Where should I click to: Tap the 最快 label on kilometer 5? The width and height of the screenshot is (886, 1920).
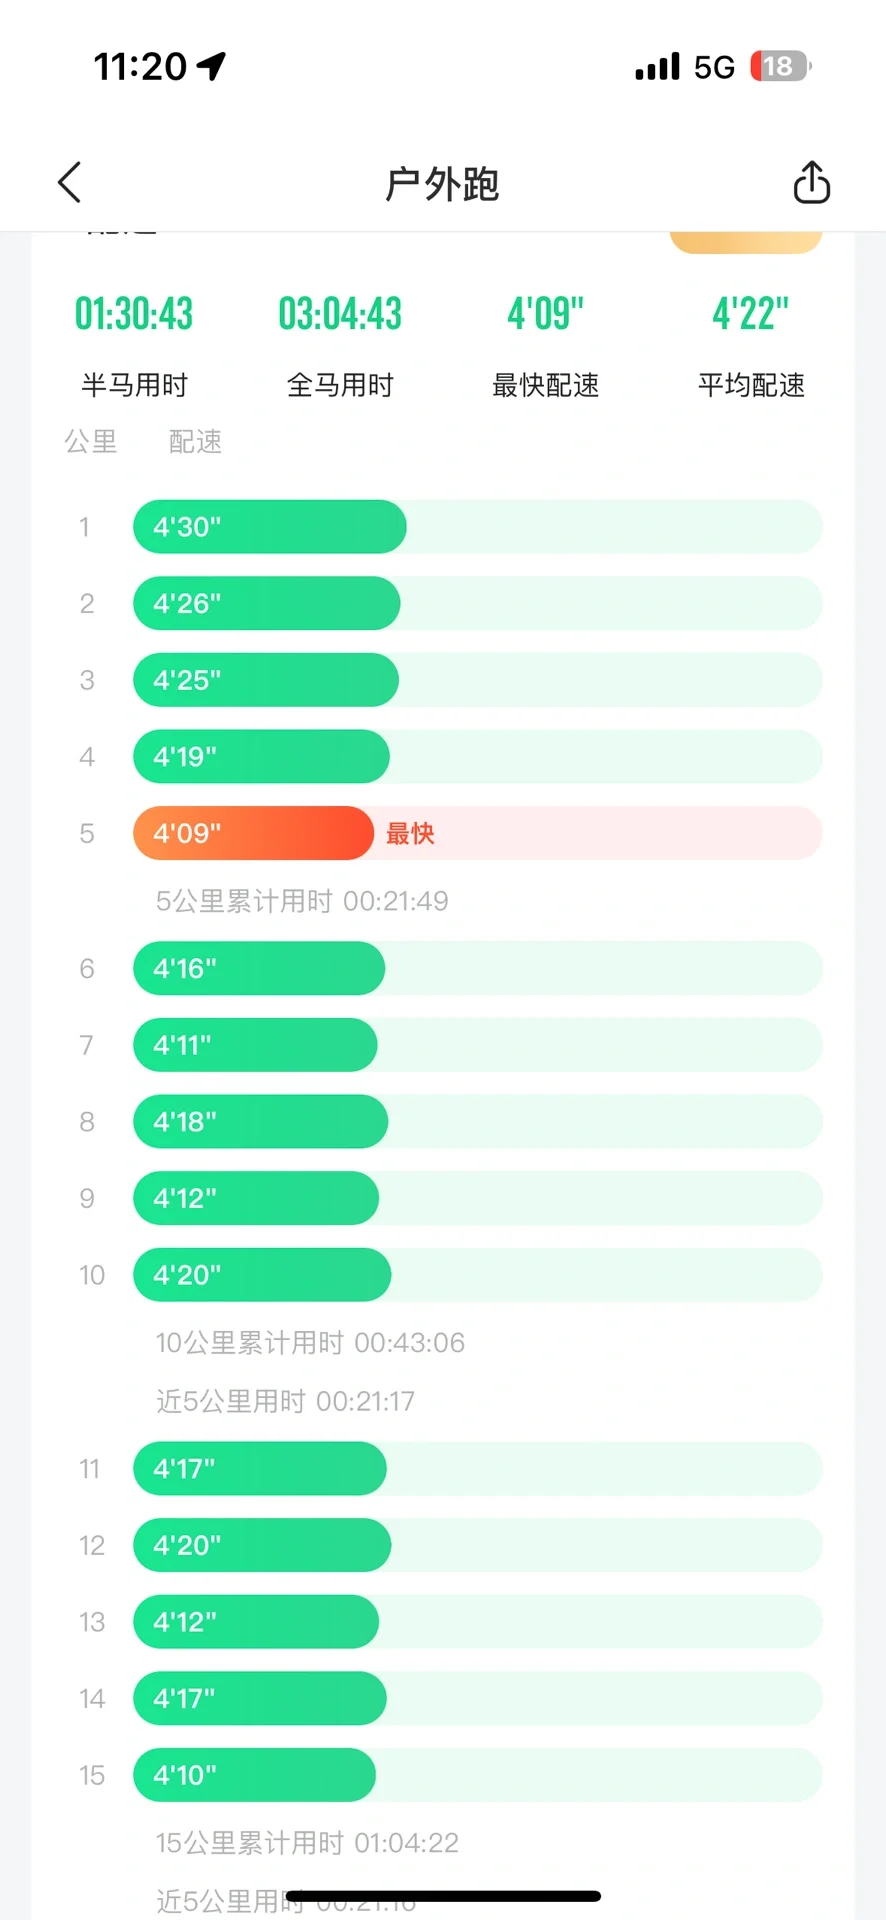click(x=410, y=834)
